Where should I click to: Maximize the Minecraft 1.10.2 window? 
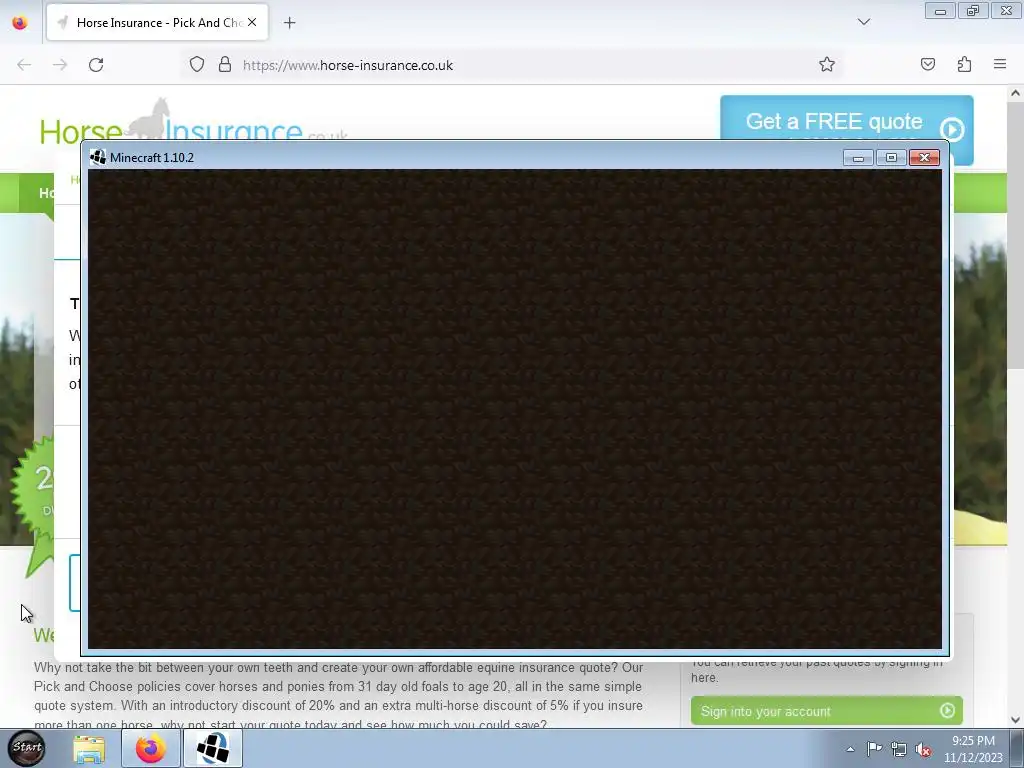click(x=891, y=157)
